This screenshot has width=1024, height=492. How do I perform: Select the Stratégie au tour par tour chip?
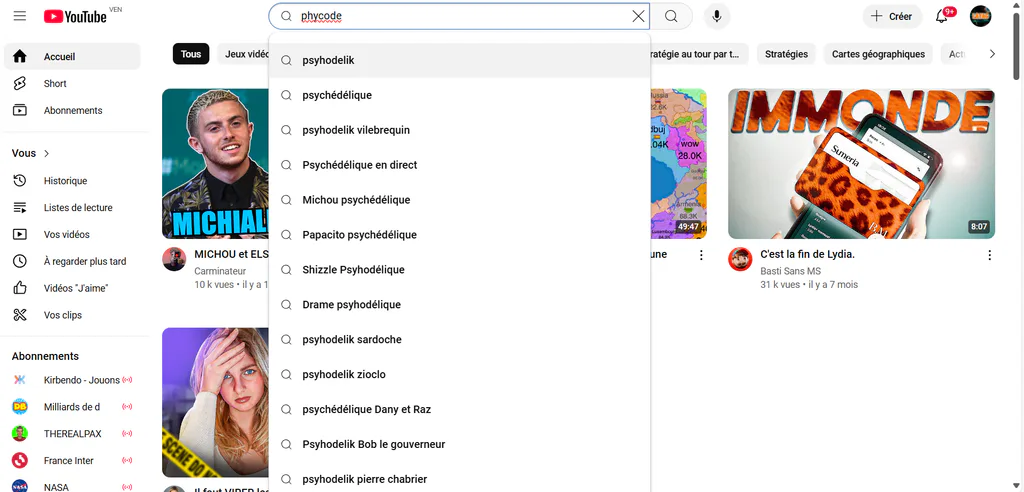pos(699,54)
